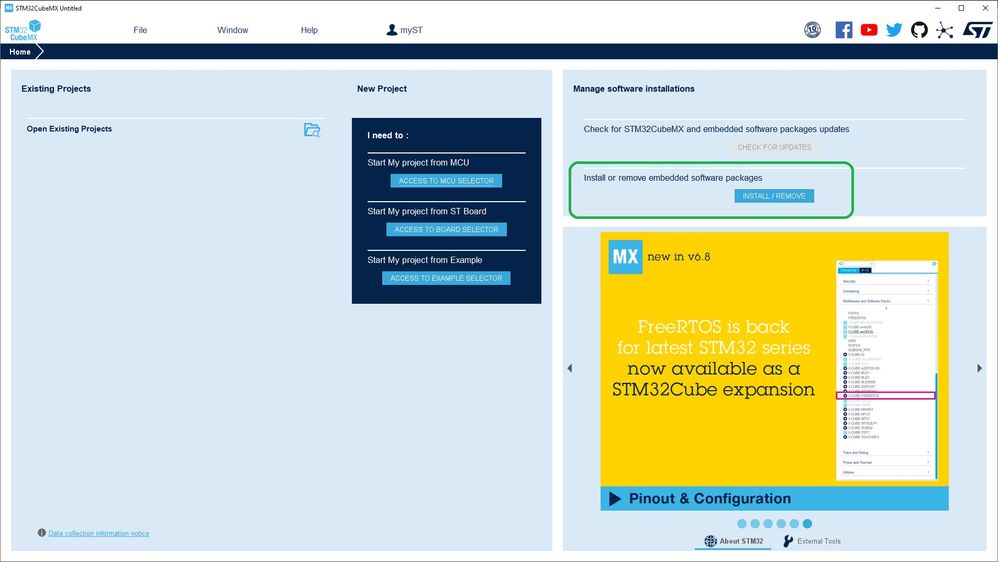Select the sixth carousel dot
Screen dimensions: 998x562
[807, 523]
